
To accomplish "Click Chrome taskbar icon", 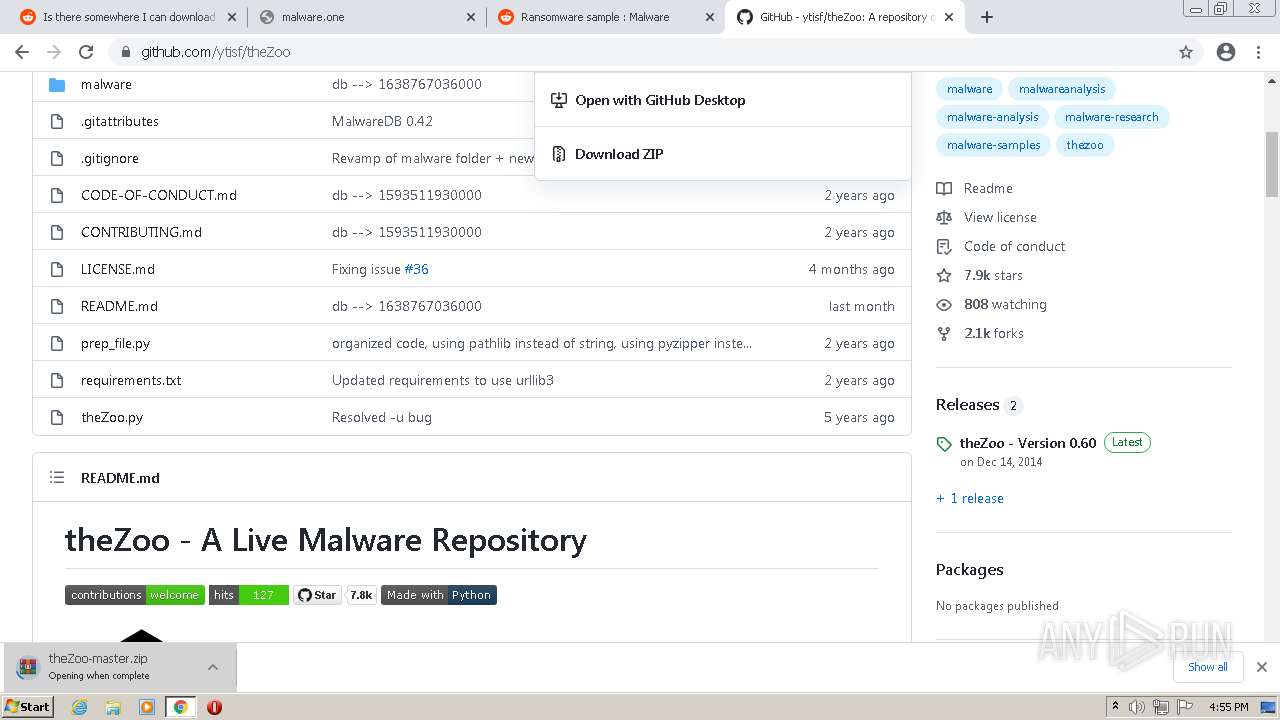I will coord(181,707).
